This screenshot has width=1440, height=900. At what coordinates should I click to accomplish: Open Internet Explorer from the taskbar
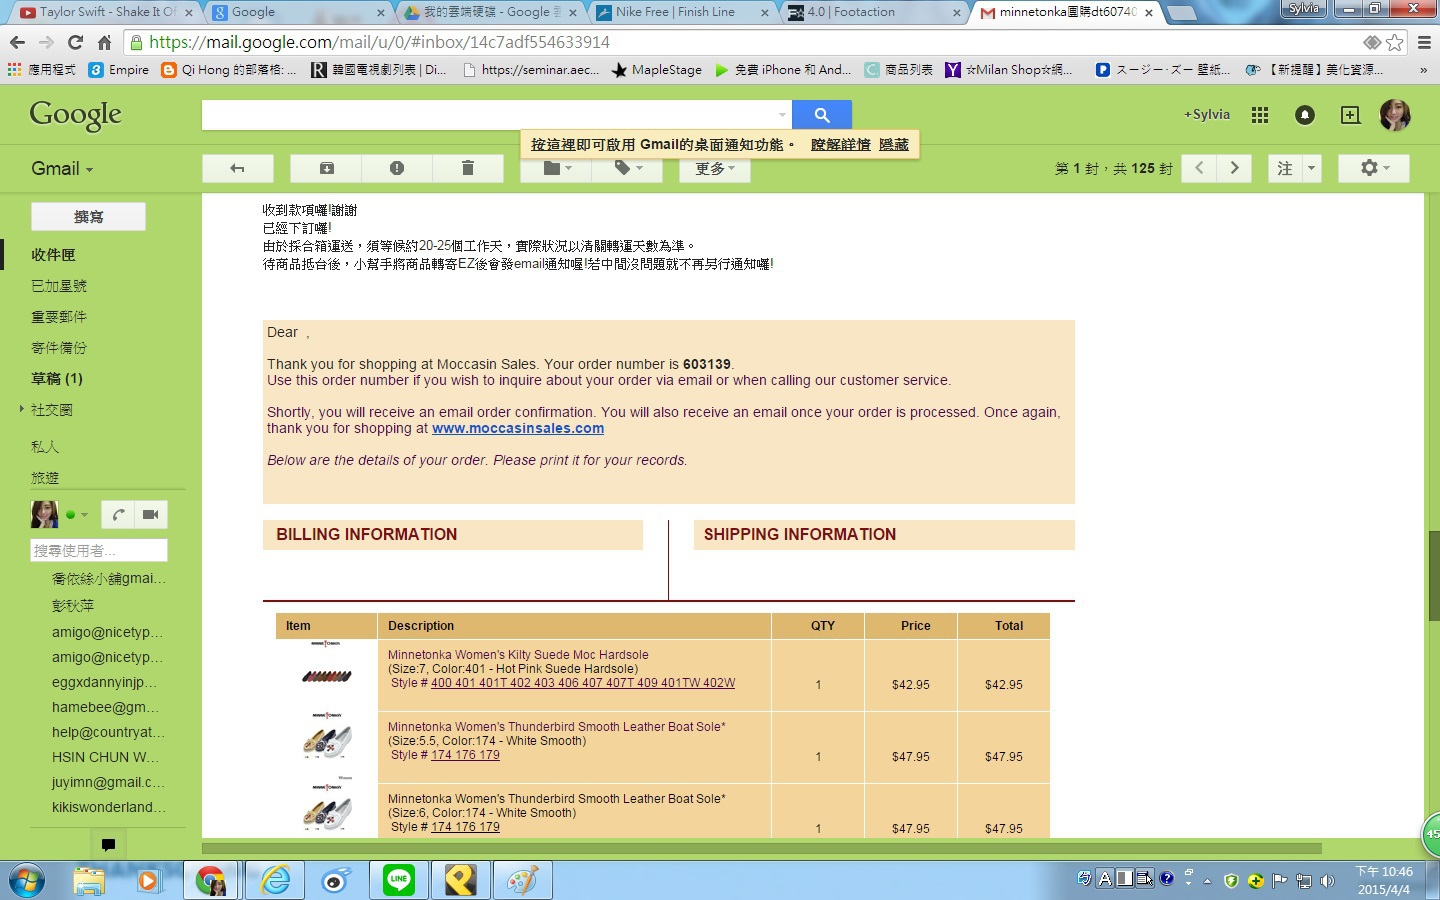274,880
